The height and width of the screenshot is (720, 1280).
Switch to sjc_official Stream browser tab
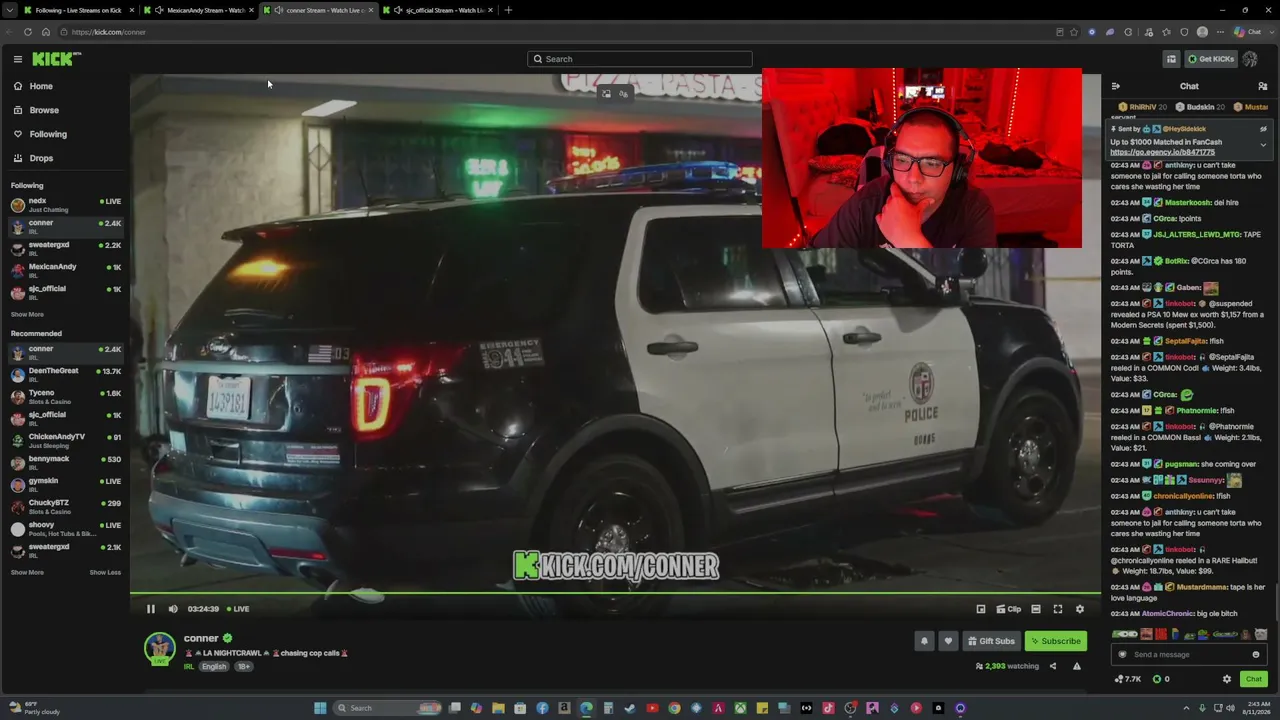438,10
